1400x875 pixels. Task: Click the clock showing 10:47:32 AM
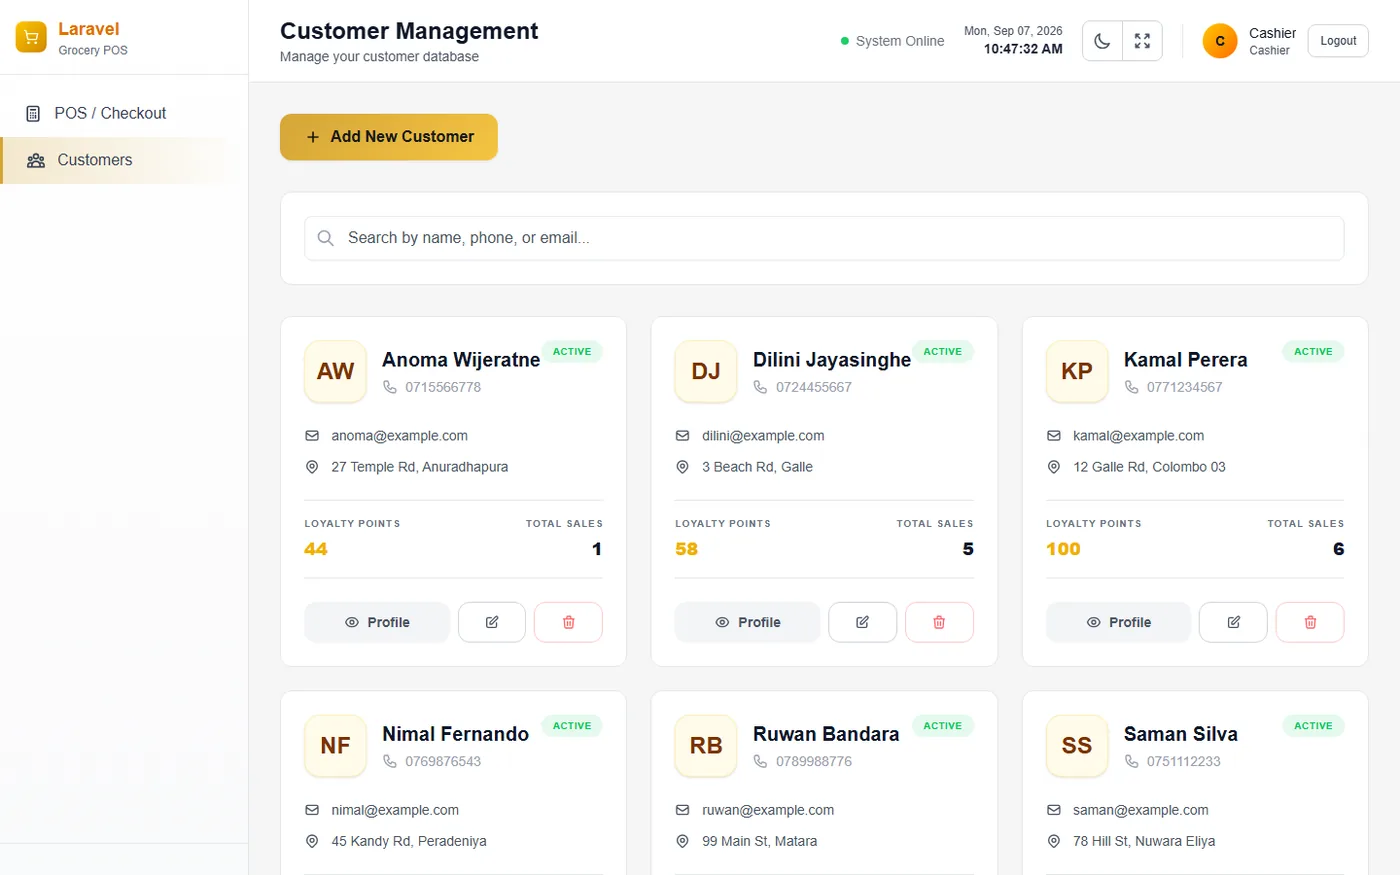[1023, 49]
